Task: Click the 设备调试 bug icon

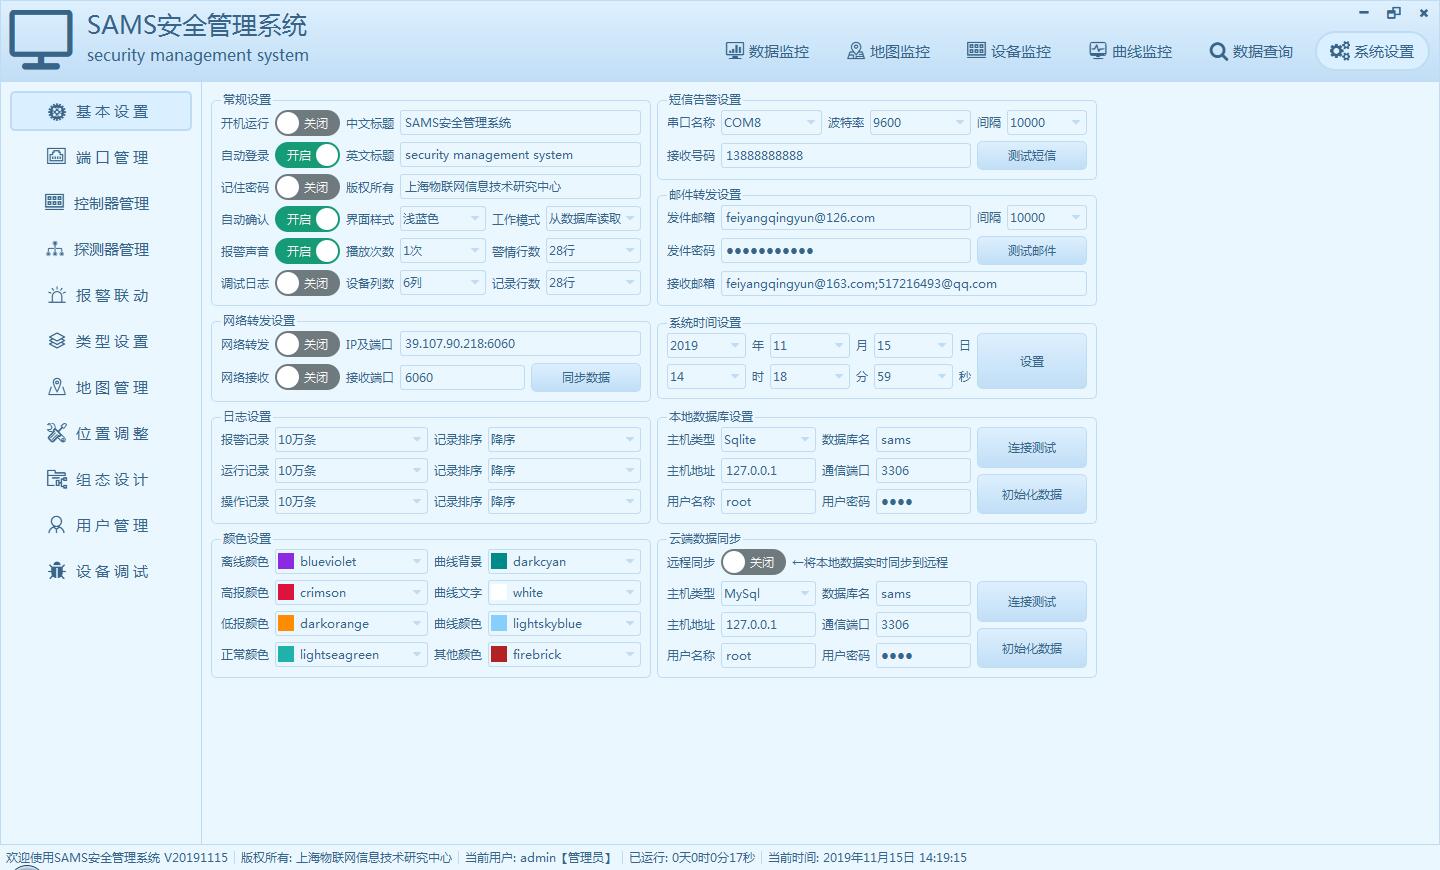Action: tap(57, 571)
